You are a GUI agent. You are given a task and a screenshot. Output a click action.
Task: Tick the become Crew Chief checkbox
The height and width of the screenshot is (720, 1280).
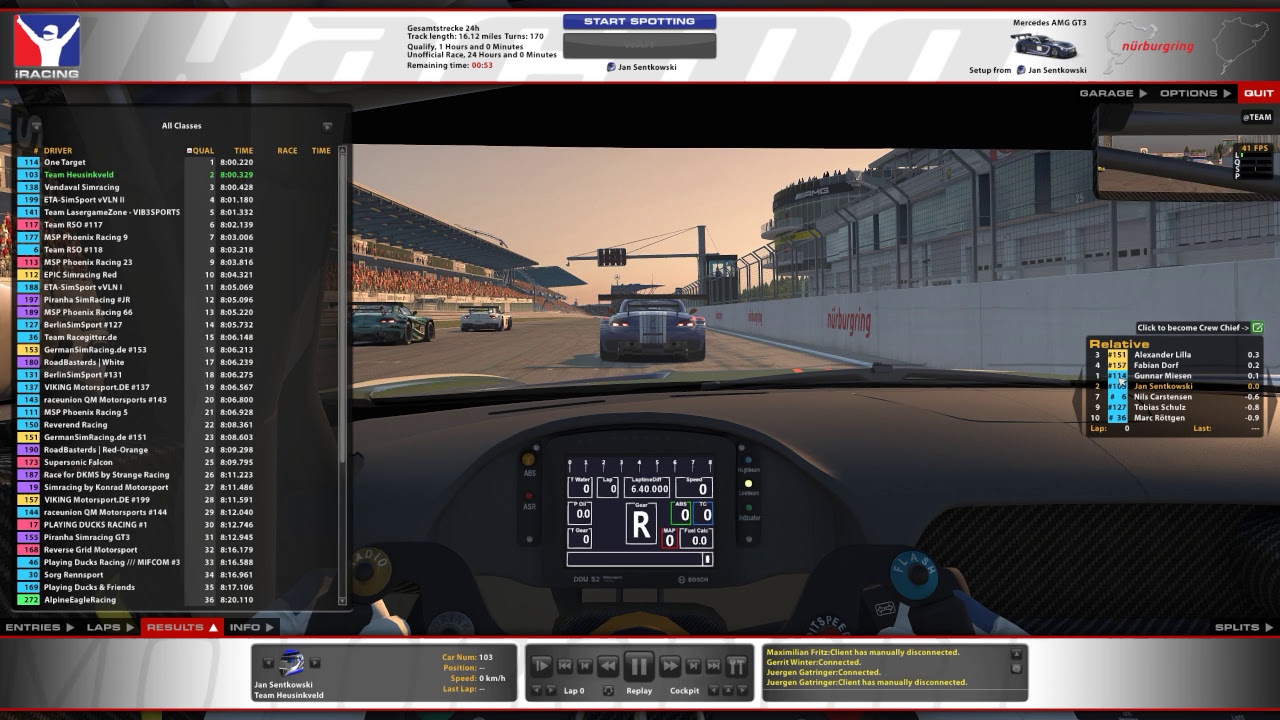(x=1257, y=328)
